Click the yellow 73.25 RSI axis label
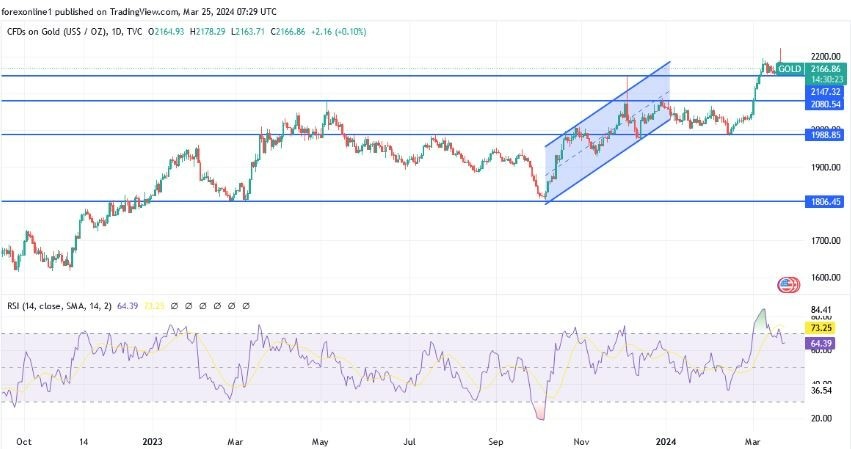The image size is (851, 449). click(x=821, y=328)
